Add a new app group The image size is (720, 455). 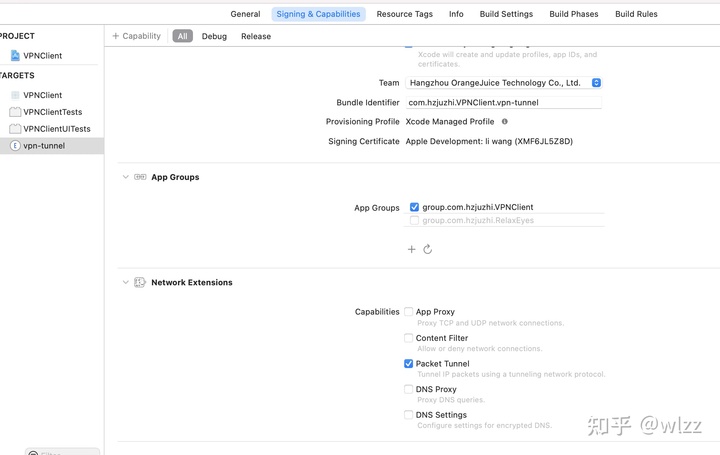pos(411,249)
